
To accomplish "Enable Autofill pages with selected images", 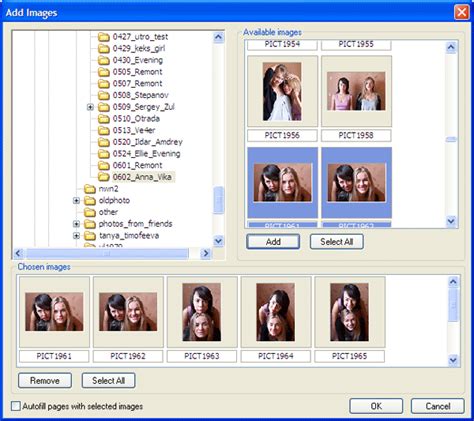I will click(x=16, y=406).
